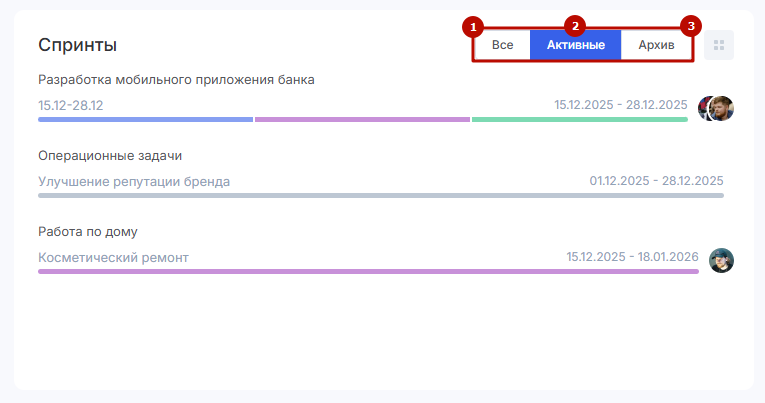
Task: Switch to the Все tab
Action: [502, 45]
